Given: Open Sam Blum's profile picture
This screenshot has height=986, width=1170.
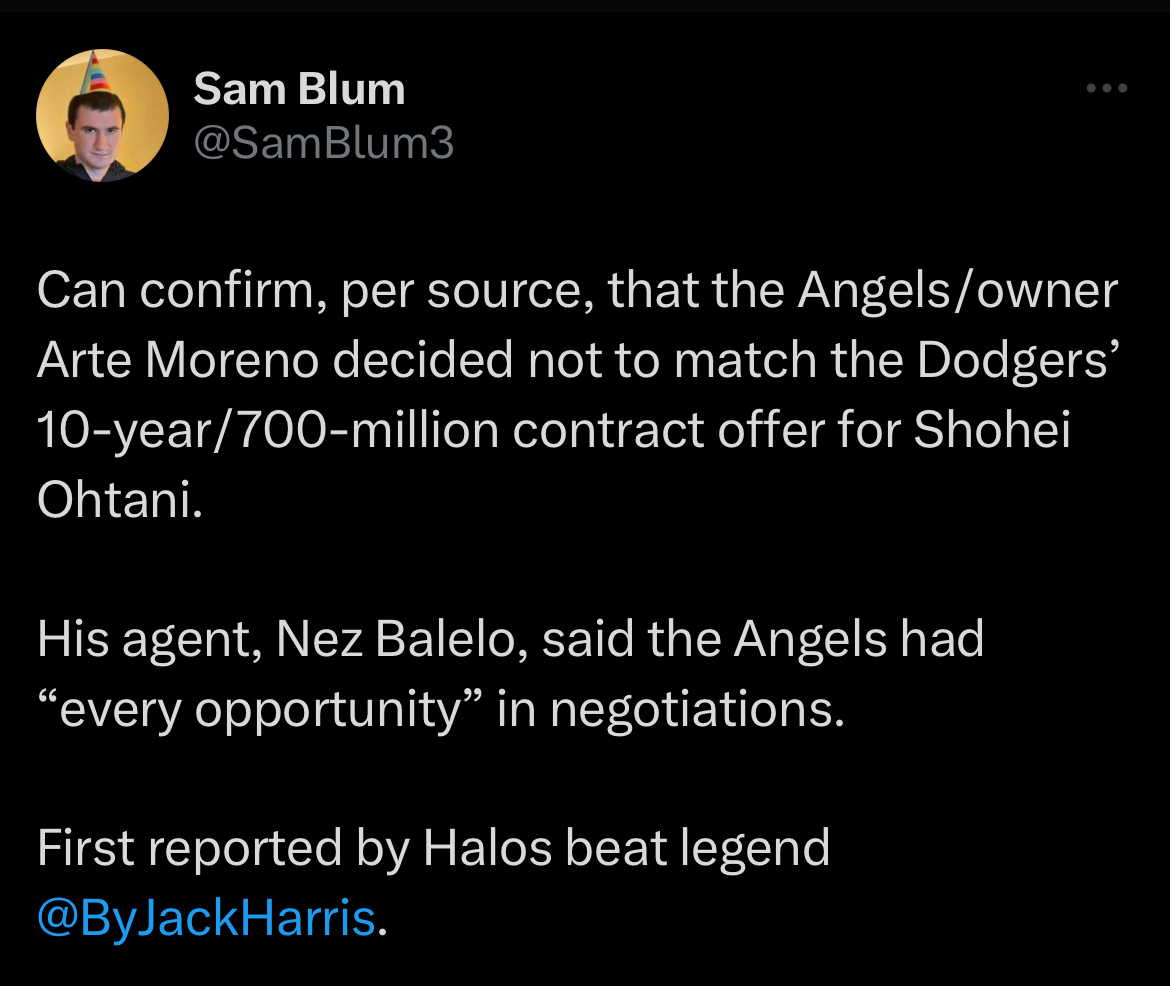Looking at the screenshot, I should click(102, 116).
